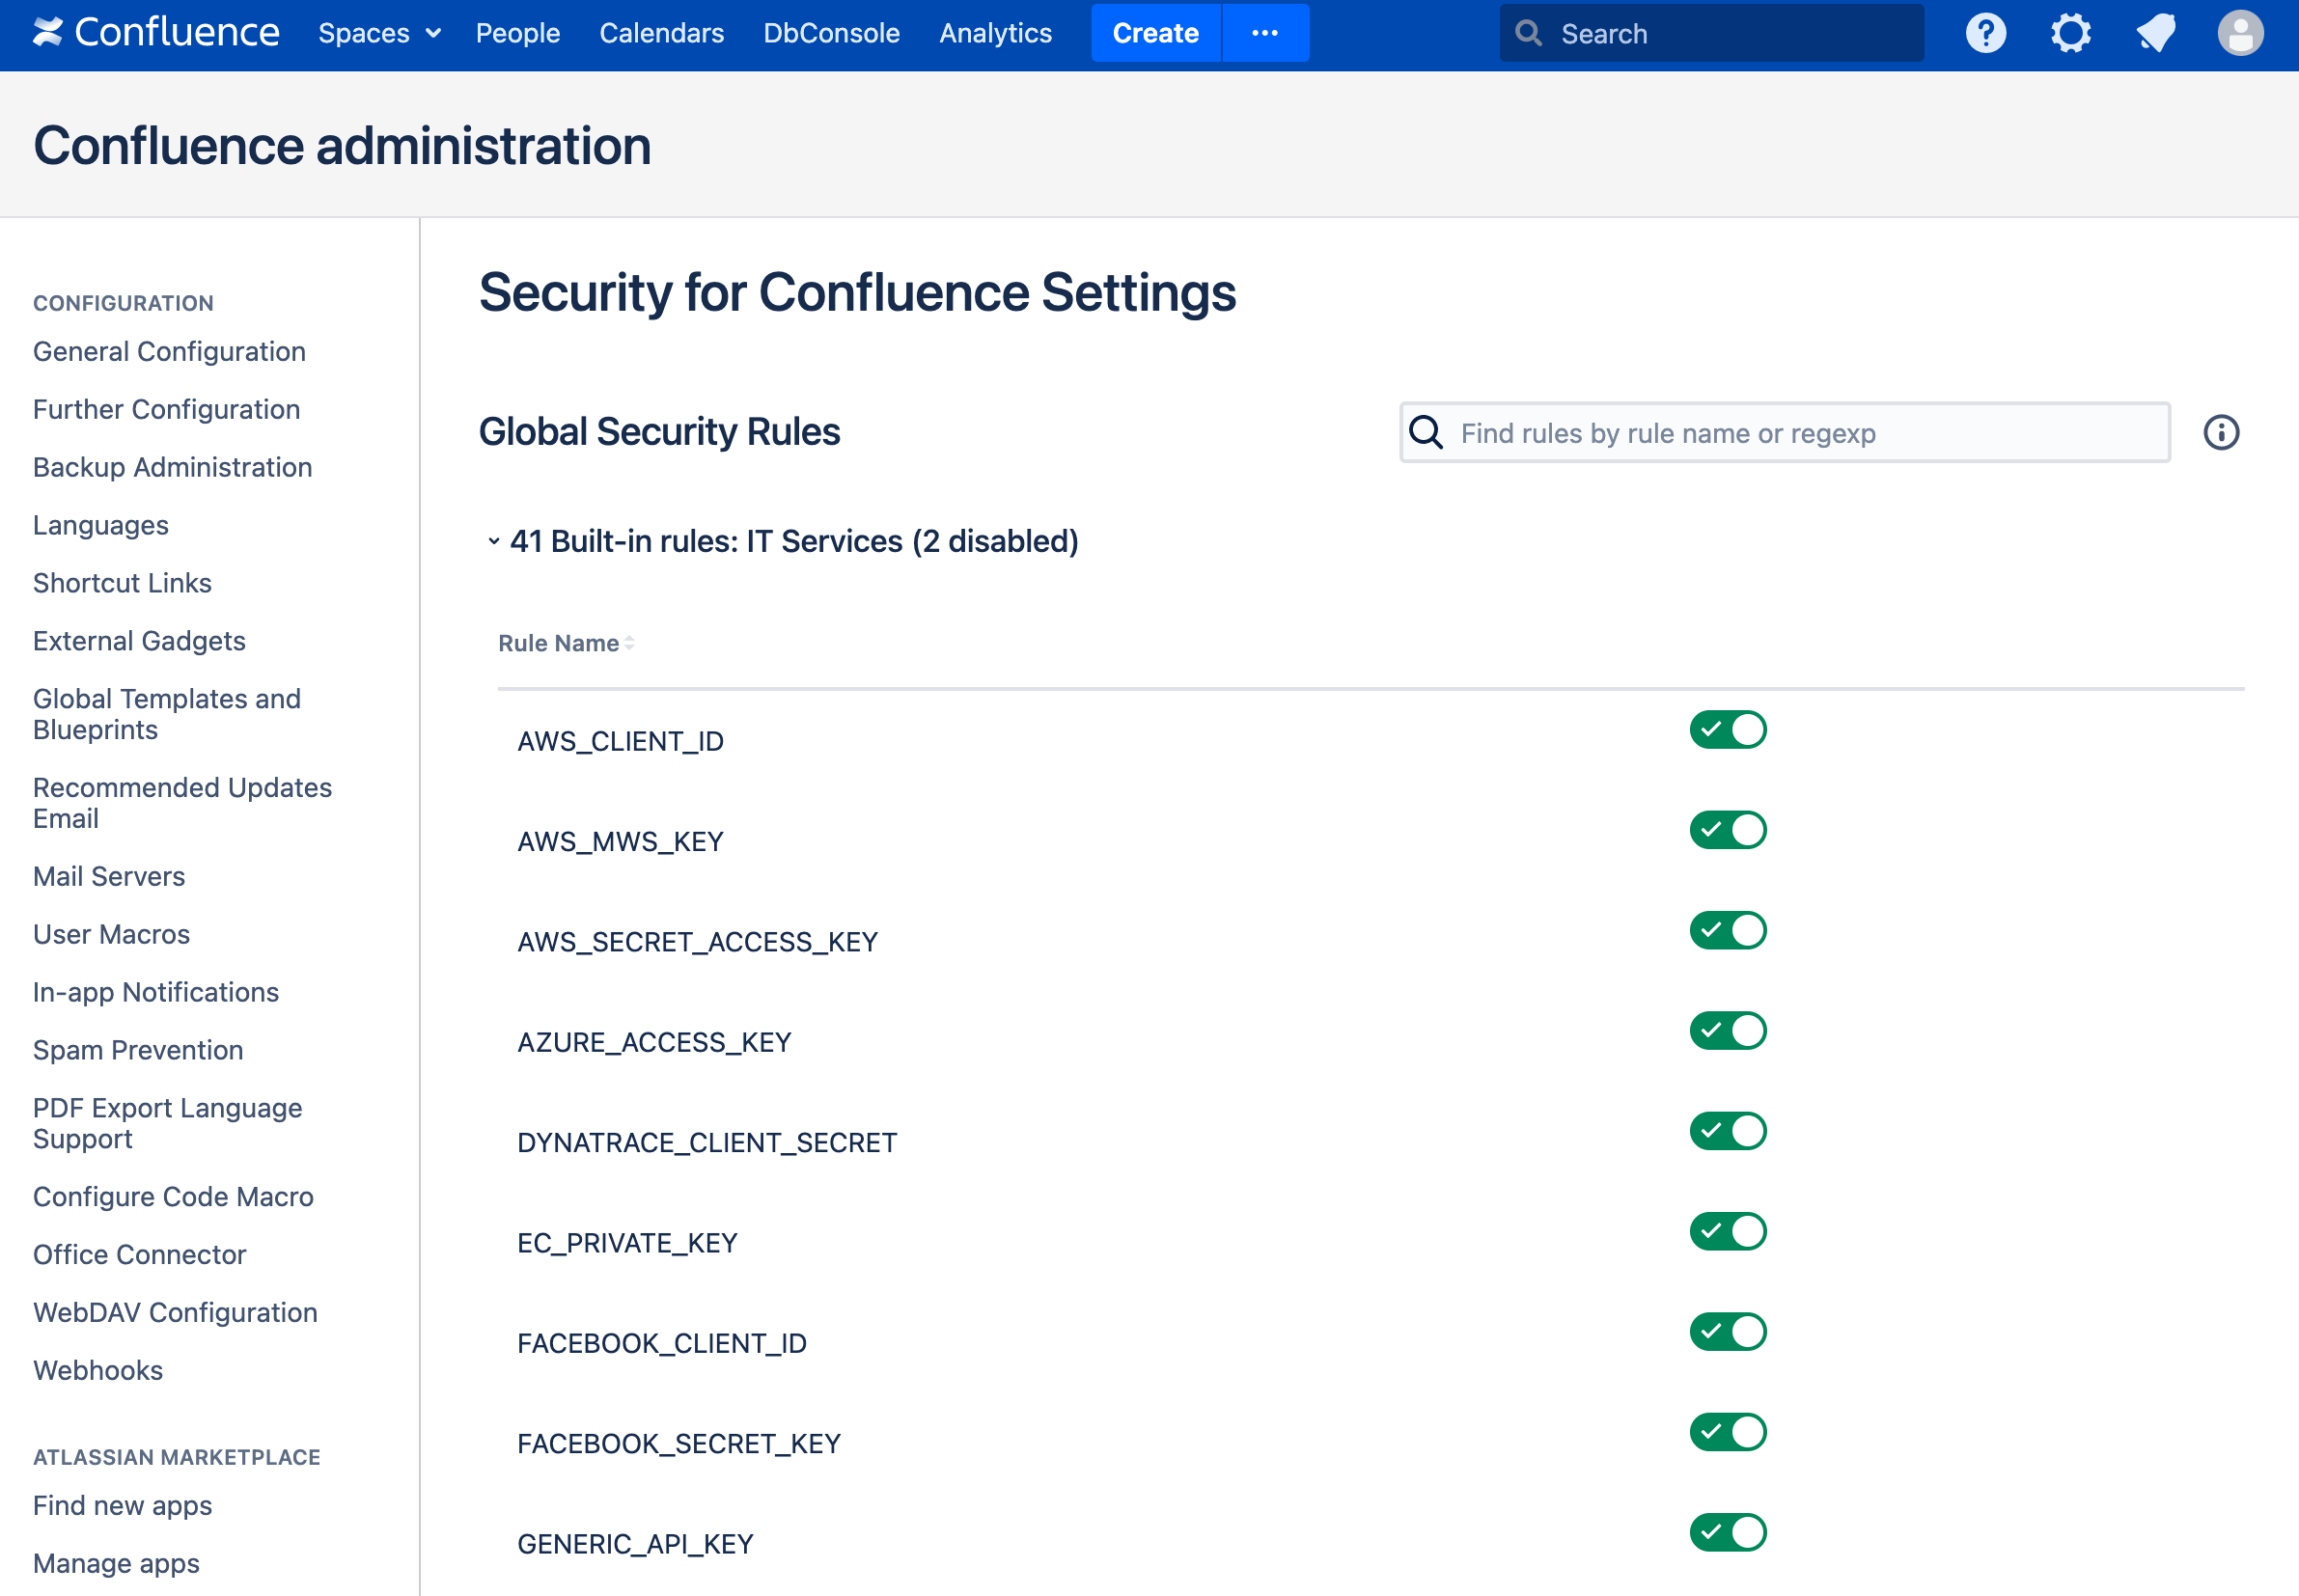Expand the Spaces dropdown menu
This screenshot has height=1596, width=2299.
click(379, 33)
